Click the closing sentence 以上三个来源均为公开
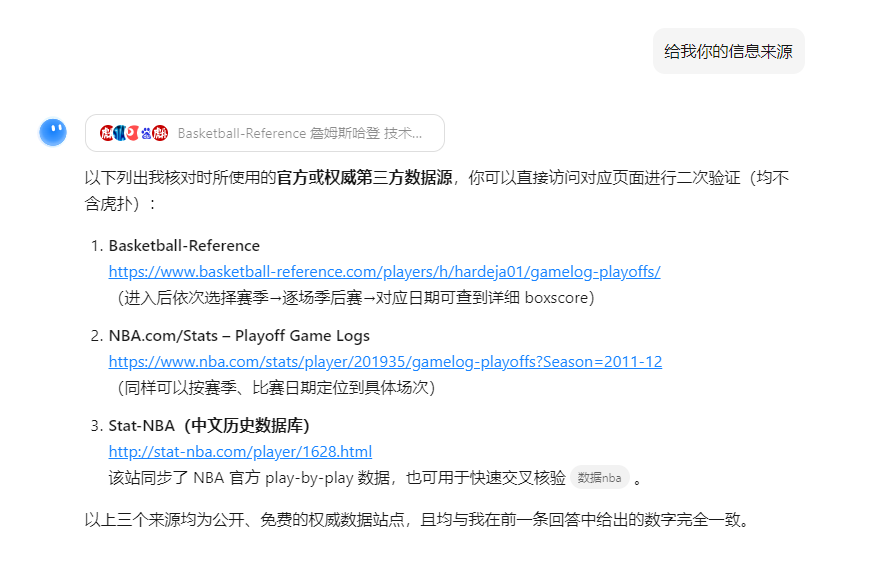Screen dimensions: 875x578 417,520
